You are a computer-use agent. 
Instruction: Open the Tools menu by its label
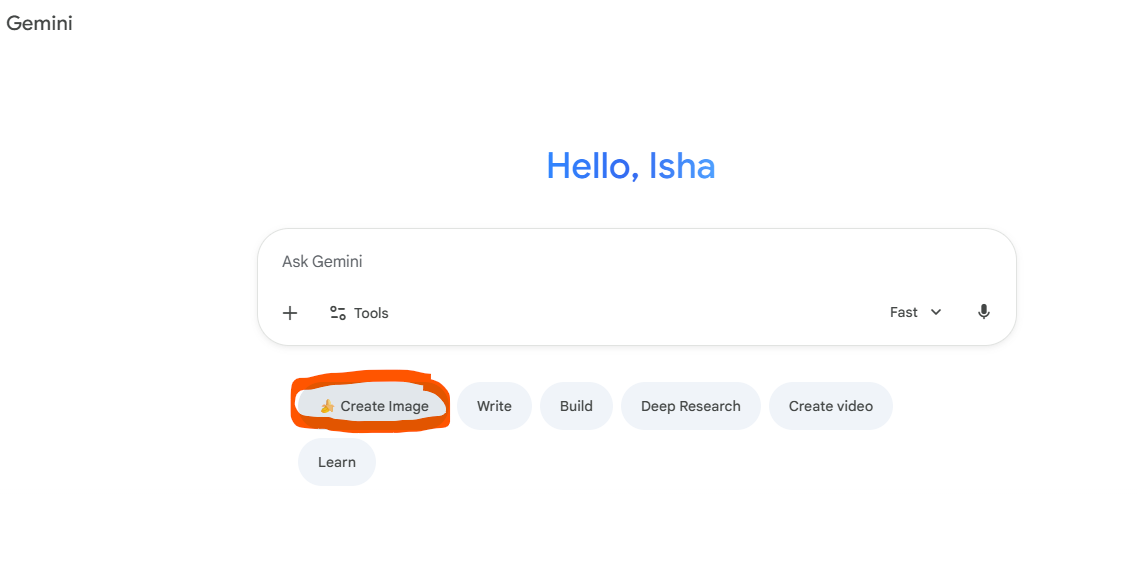371,313
